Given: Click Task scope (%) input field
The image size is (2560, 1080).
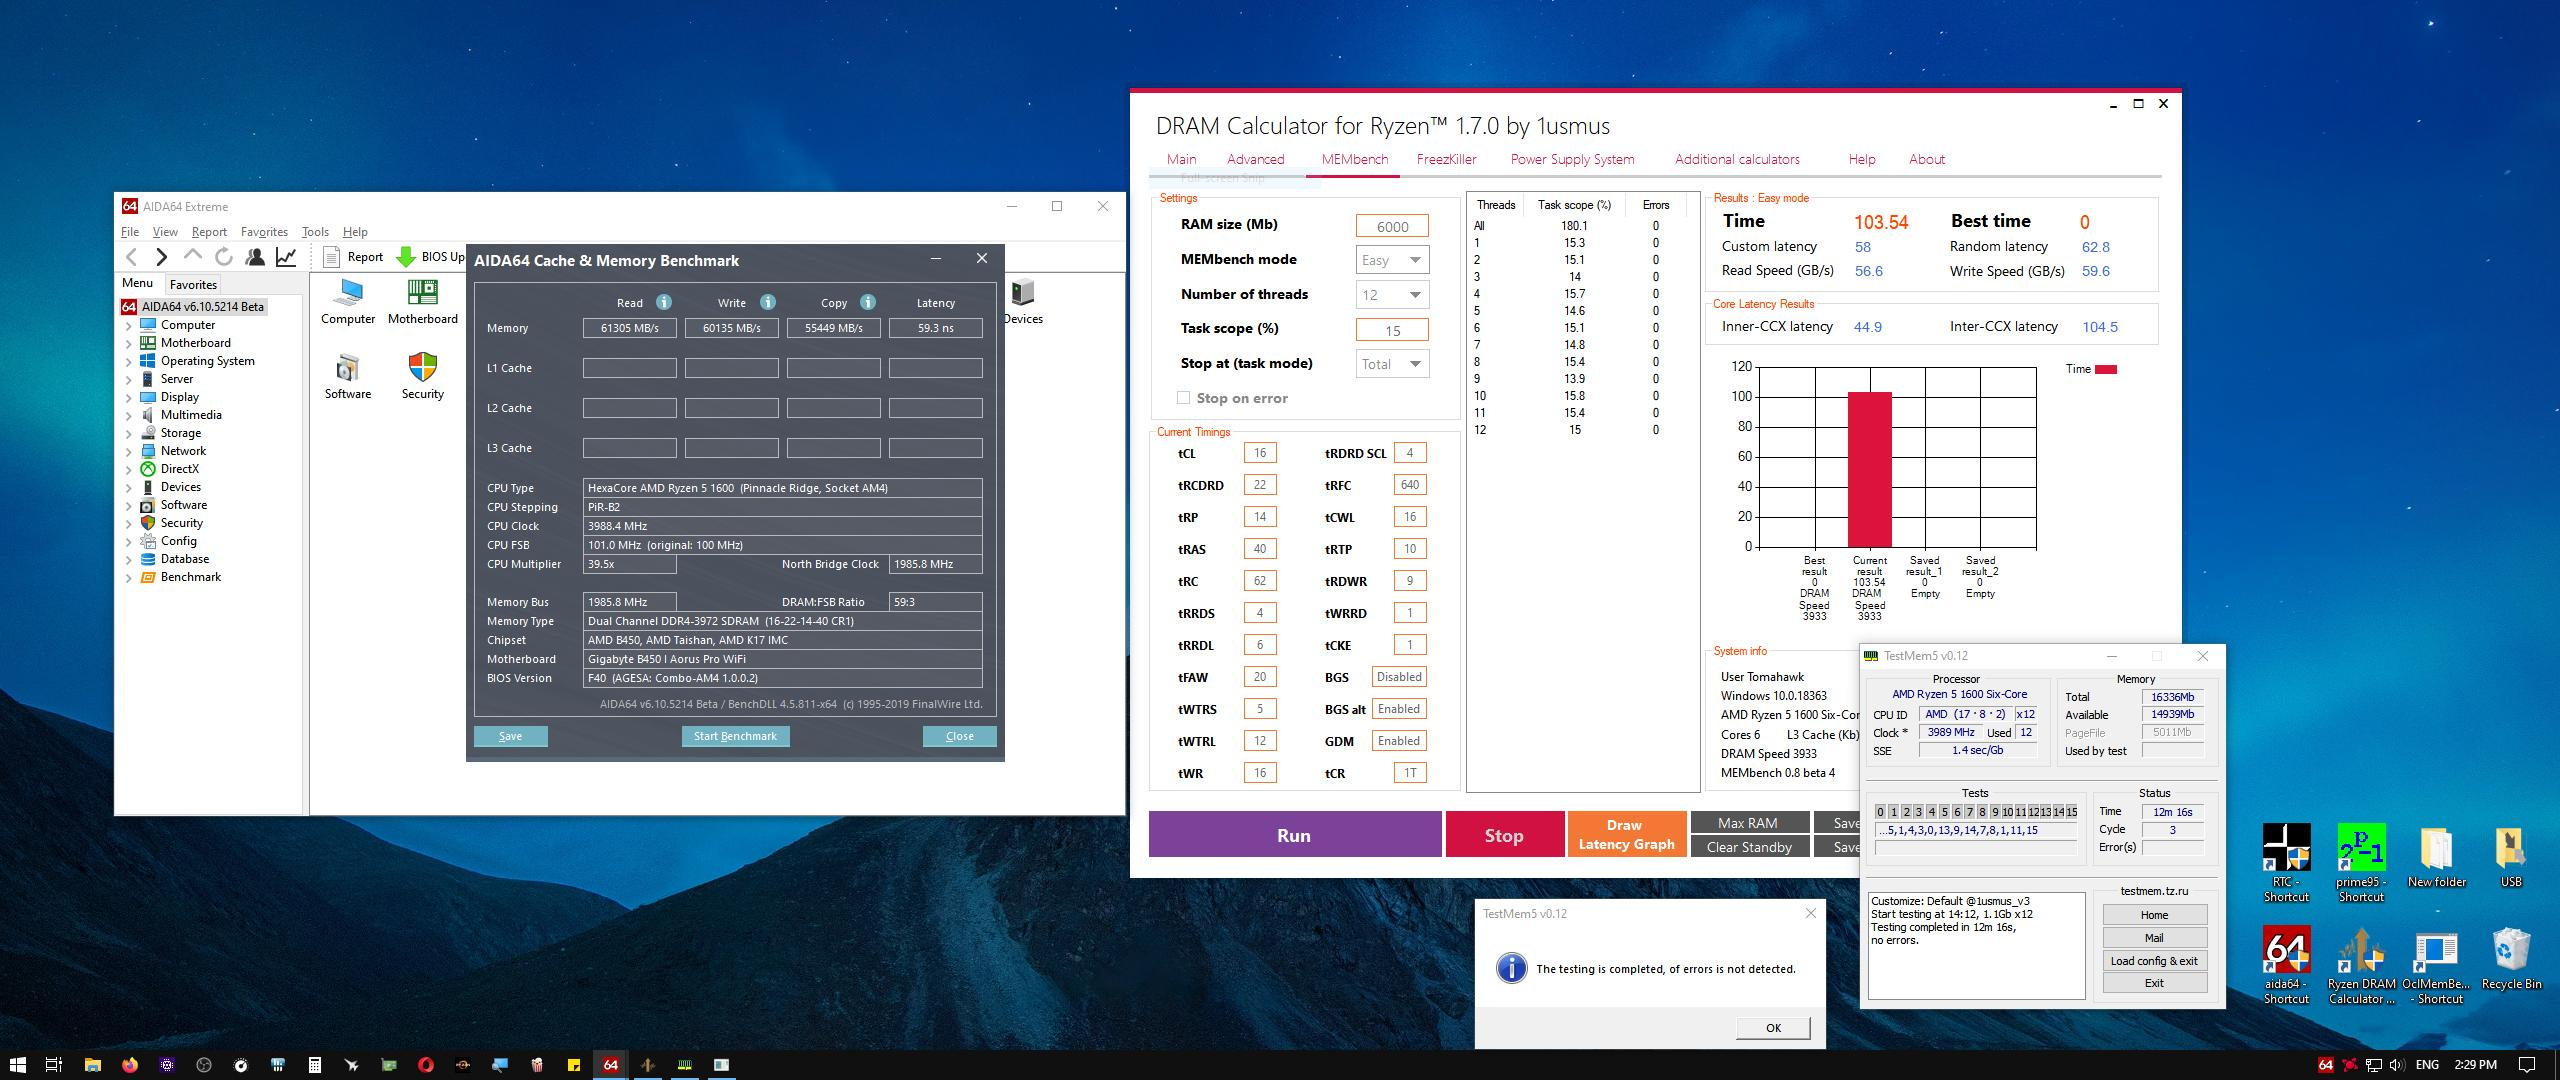Looking at the screenshot, I should [x=1392, y=330].
